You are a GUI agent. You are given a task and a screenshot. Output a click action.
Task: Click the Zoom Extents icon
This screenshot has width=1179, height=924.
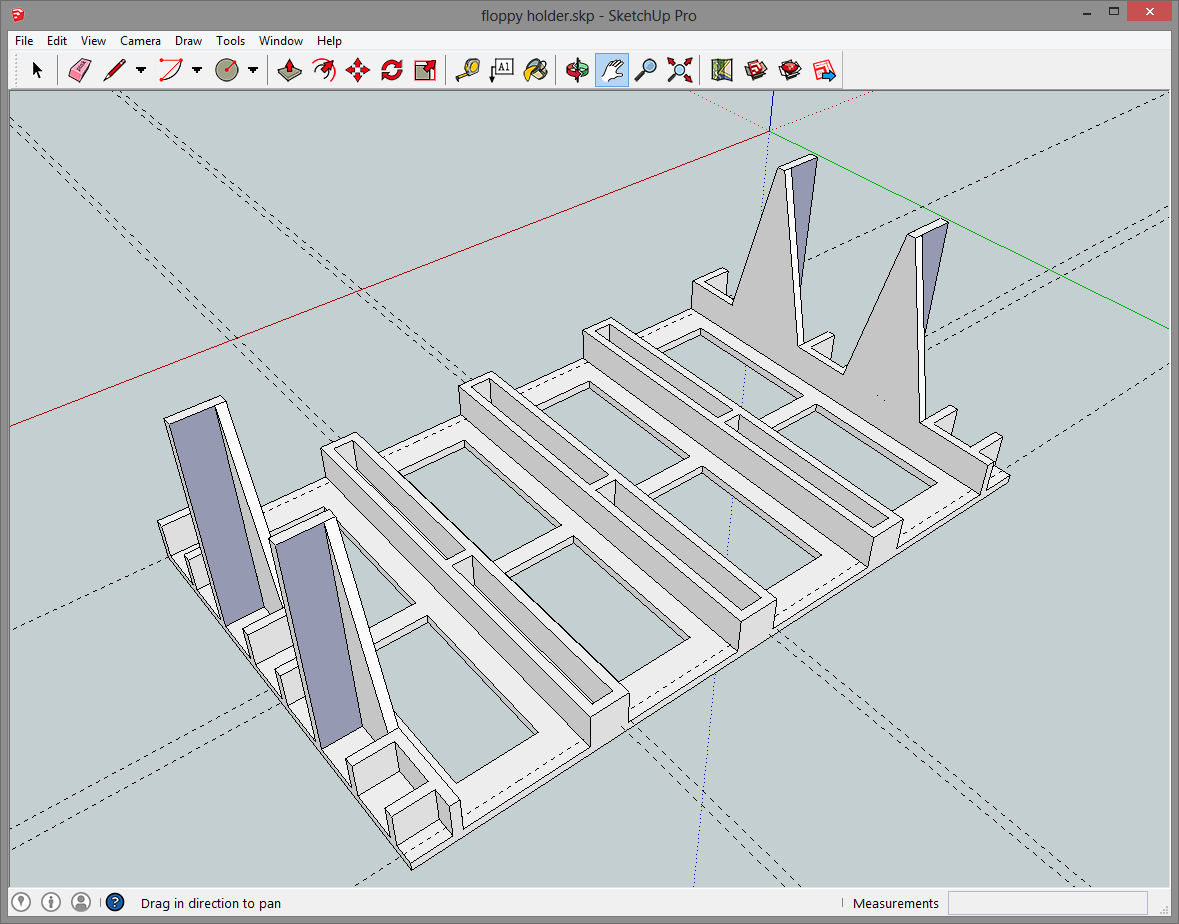pos(681,70)
